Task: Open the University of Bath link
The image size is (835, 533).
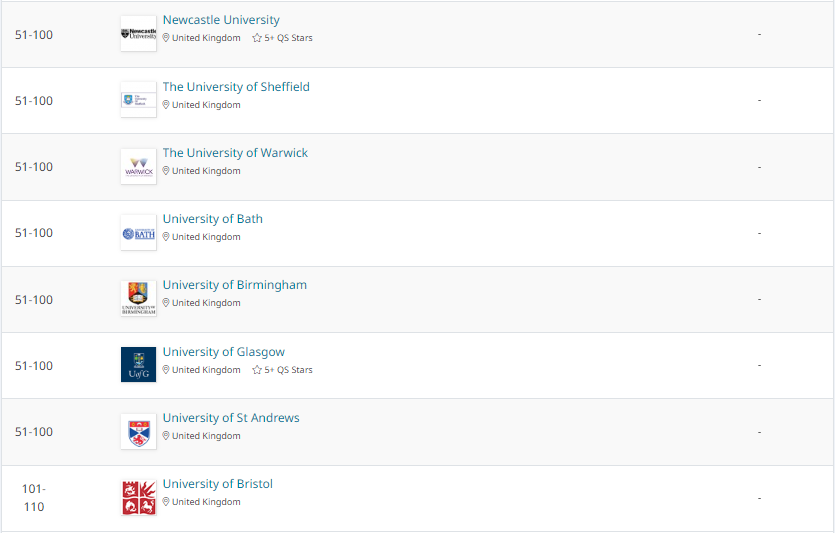Action: point(212,219)
